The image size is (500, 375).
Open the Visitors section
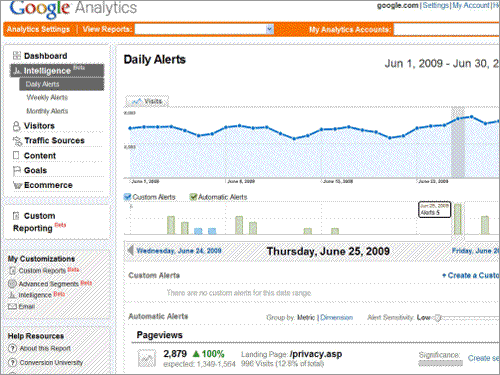39,126
